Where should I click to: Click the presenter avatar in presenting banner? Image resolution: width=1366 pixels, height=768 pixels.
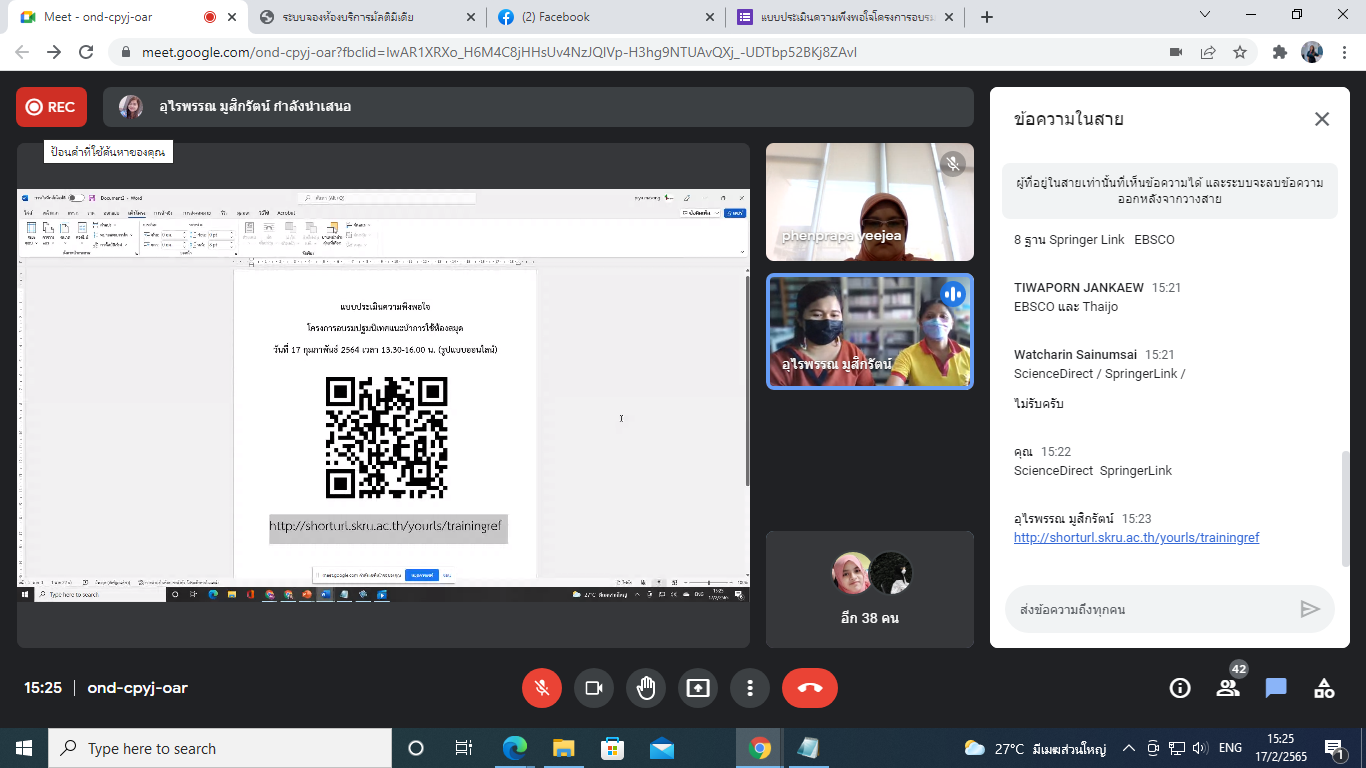(131, 107)
